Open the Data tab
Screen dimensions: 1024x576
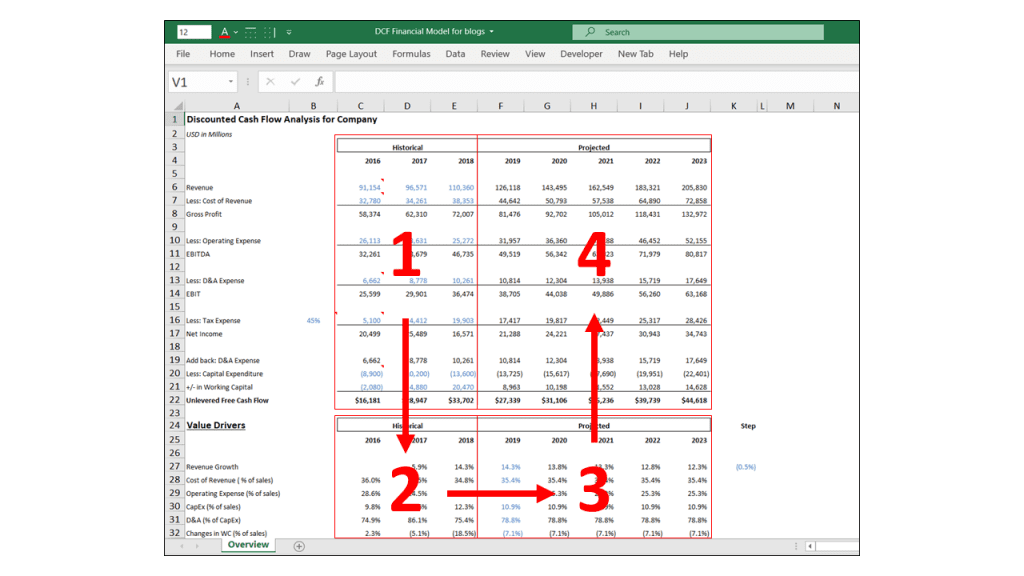point(455,54)
